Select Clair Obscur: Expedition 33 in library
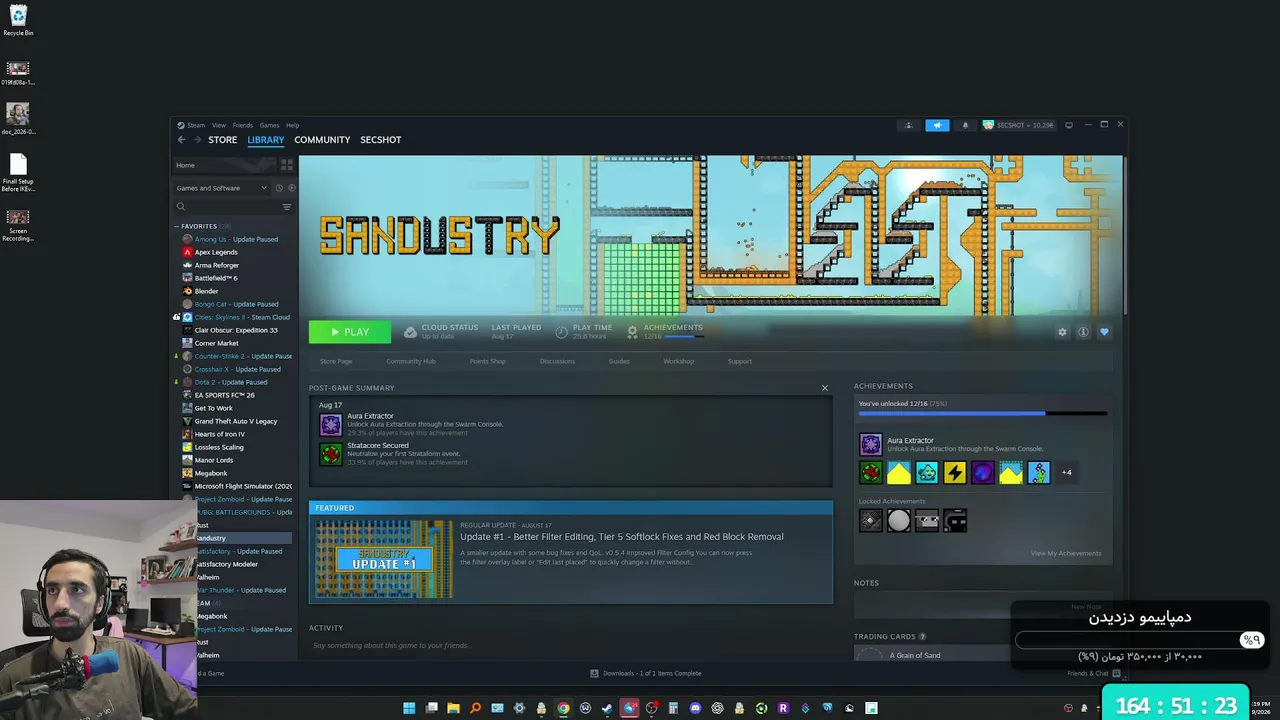Viewport: 1280px width, 720px height. [236, 330]
